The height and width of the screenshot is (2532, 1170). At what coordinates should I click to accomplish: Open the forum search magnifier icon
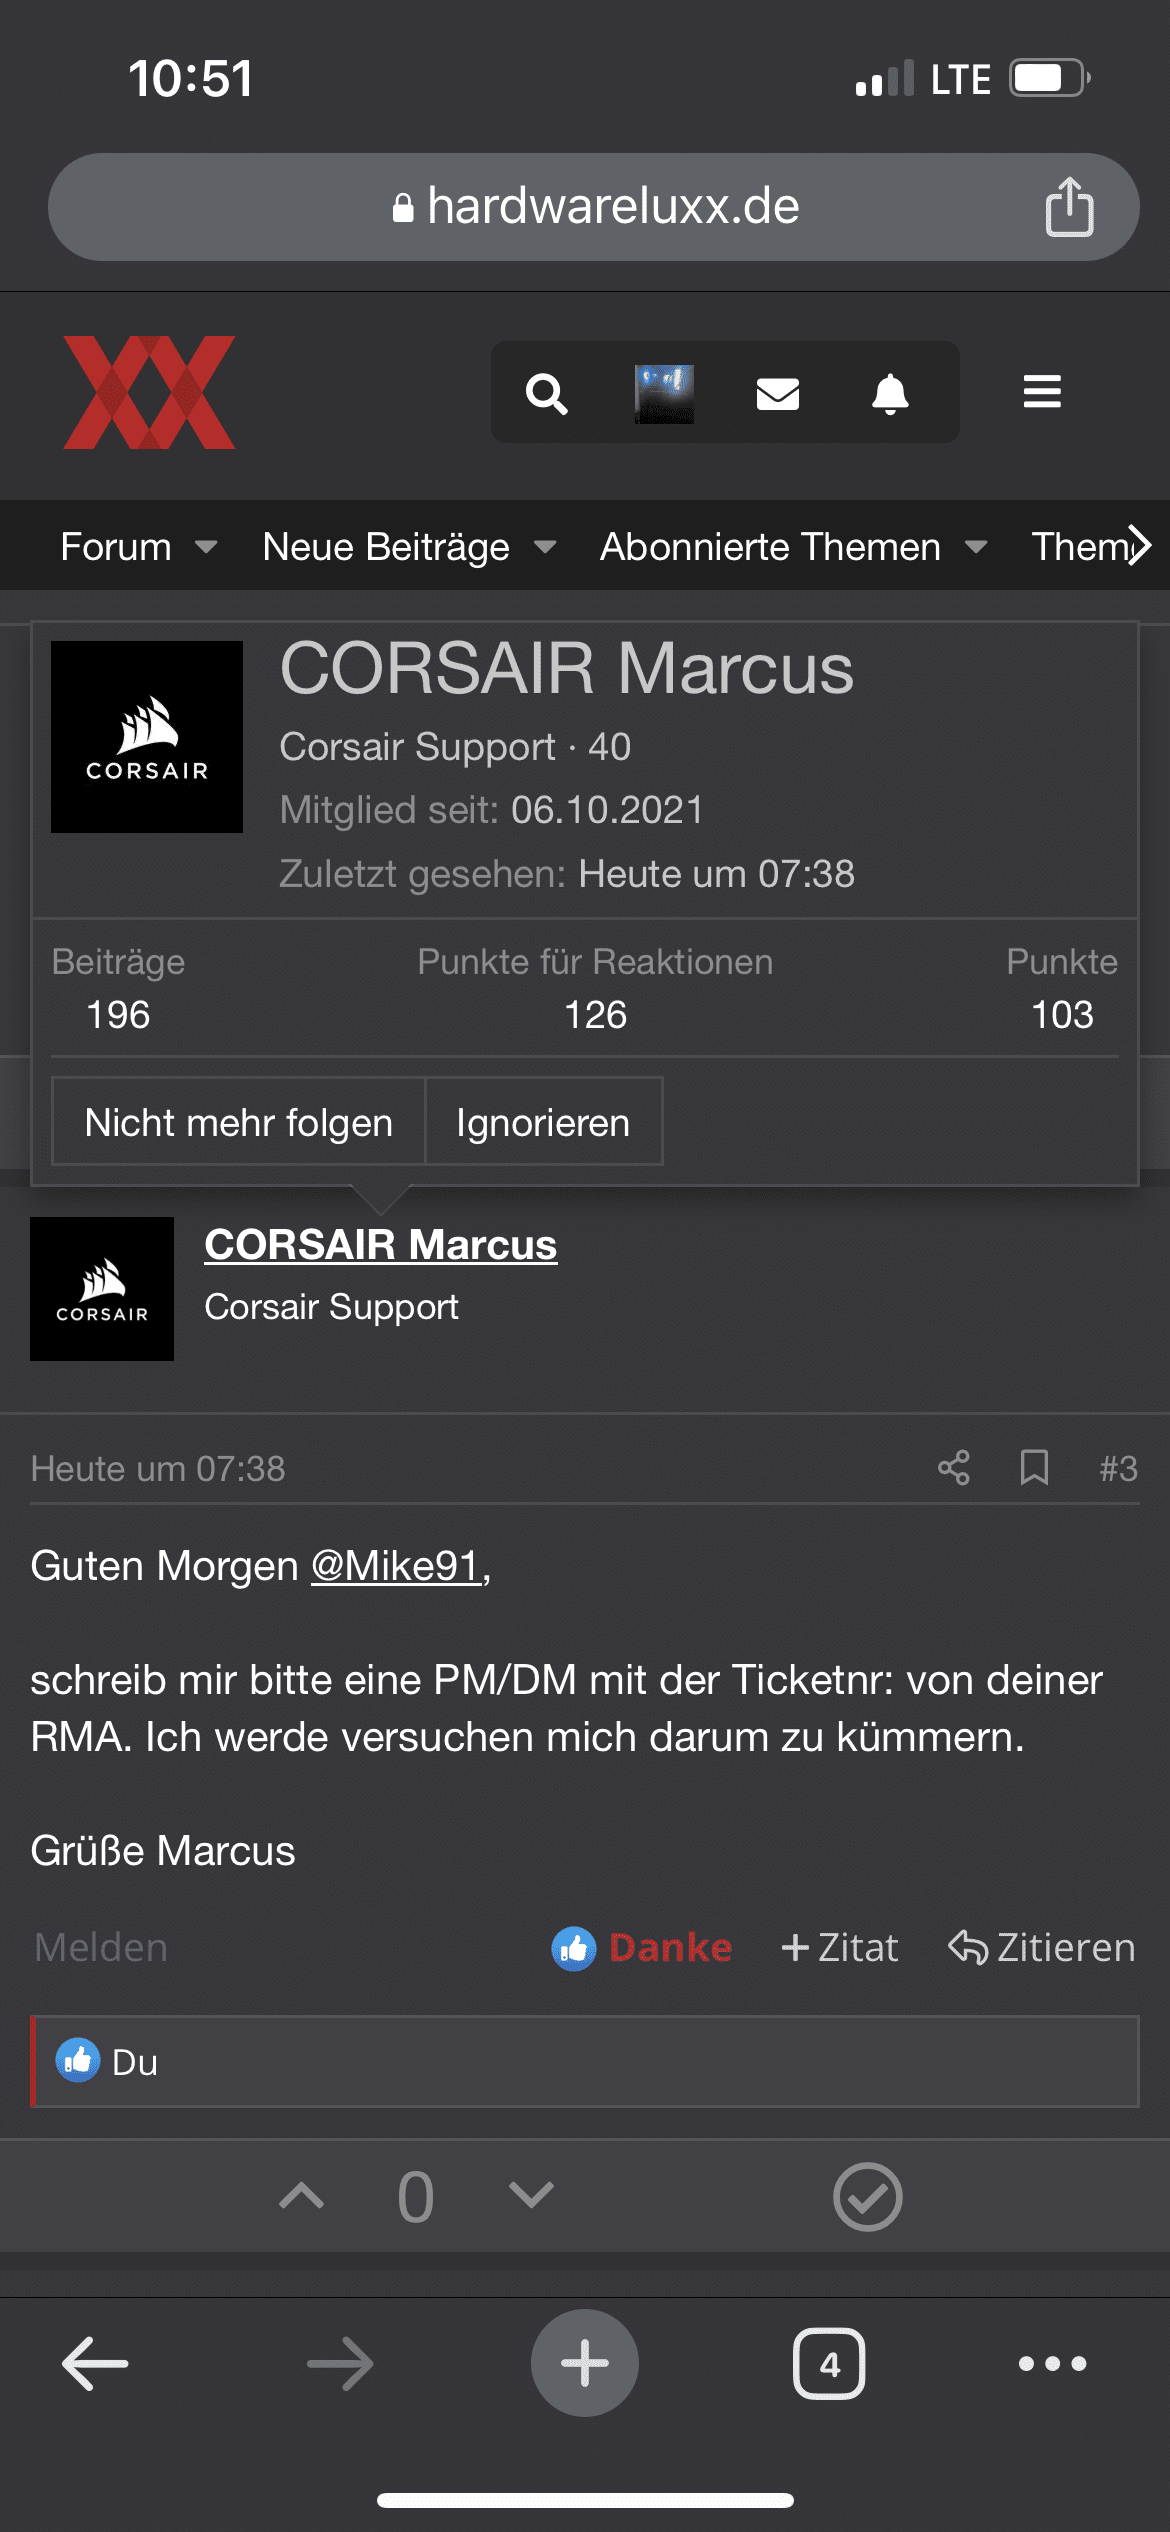point(547,393)
